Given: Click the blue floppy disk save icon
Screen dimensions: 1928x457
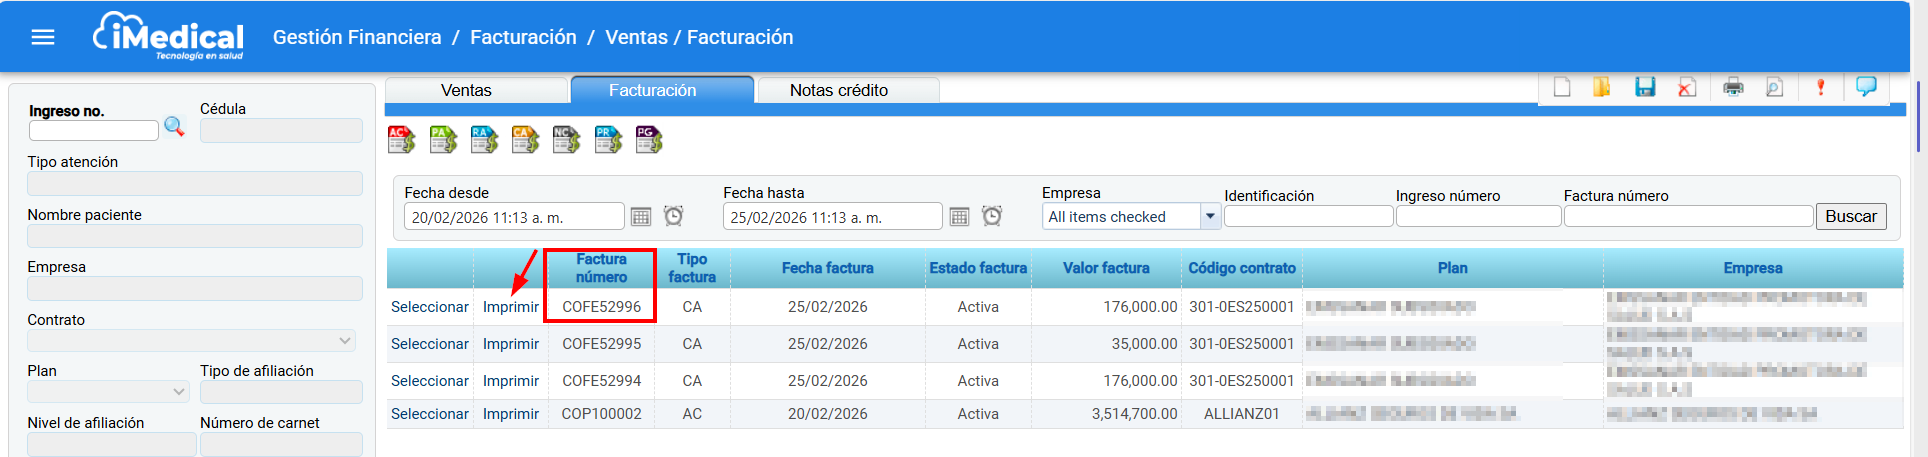Looking at the screenshot, I should point(1645,88).
